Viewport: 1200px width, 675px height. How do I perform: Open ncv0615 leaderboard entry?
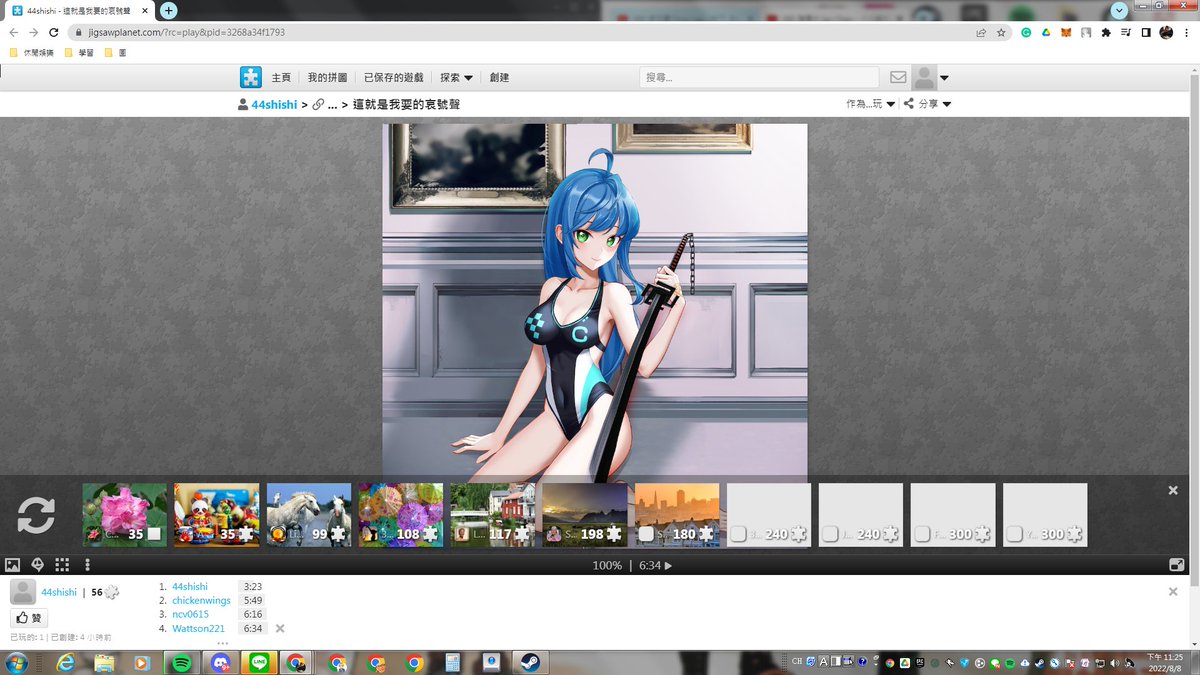(x=191, y=614)
